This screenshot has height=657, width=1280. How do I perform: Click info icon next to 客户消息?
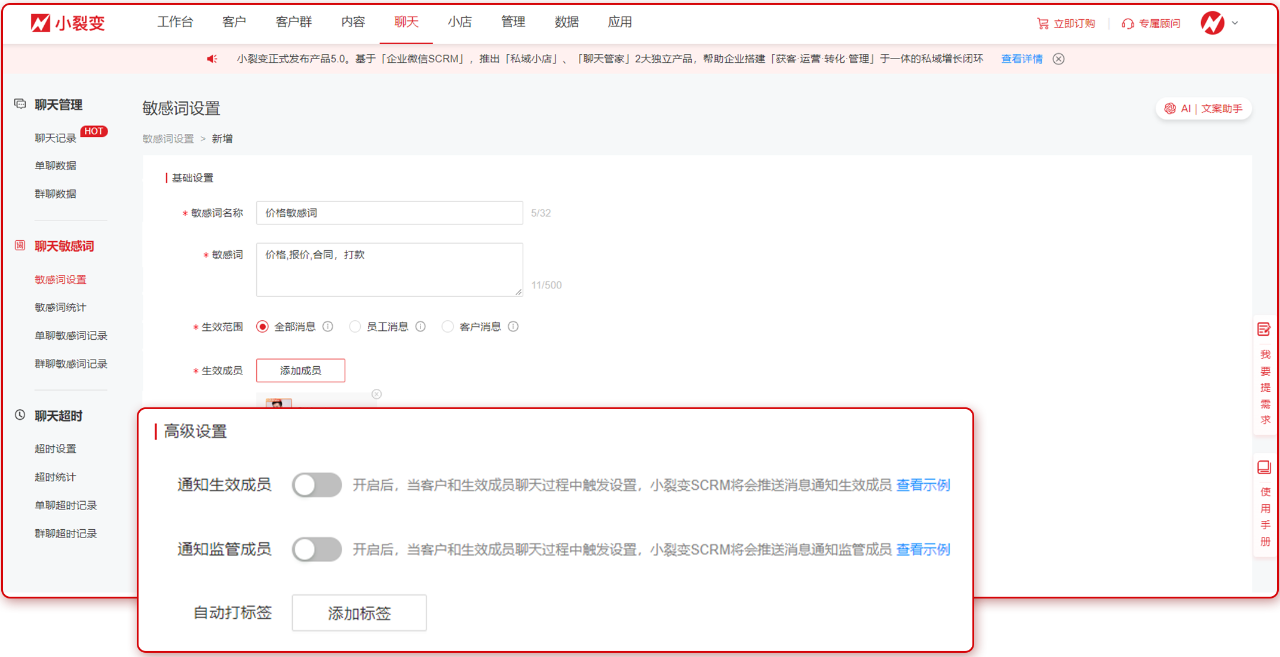pos(513,327)
